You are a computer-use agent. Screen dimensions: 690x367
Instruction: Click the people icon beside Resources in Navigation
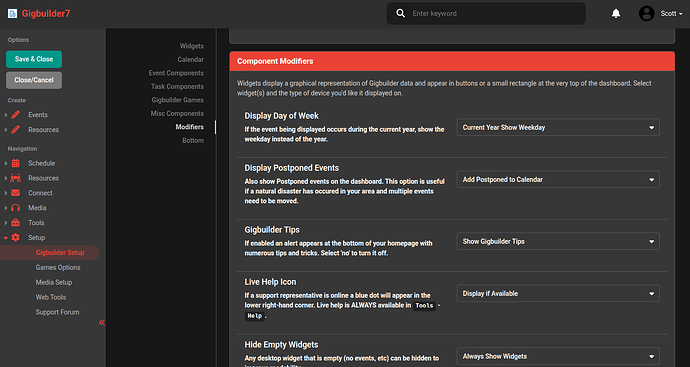(x=15, y=178)
